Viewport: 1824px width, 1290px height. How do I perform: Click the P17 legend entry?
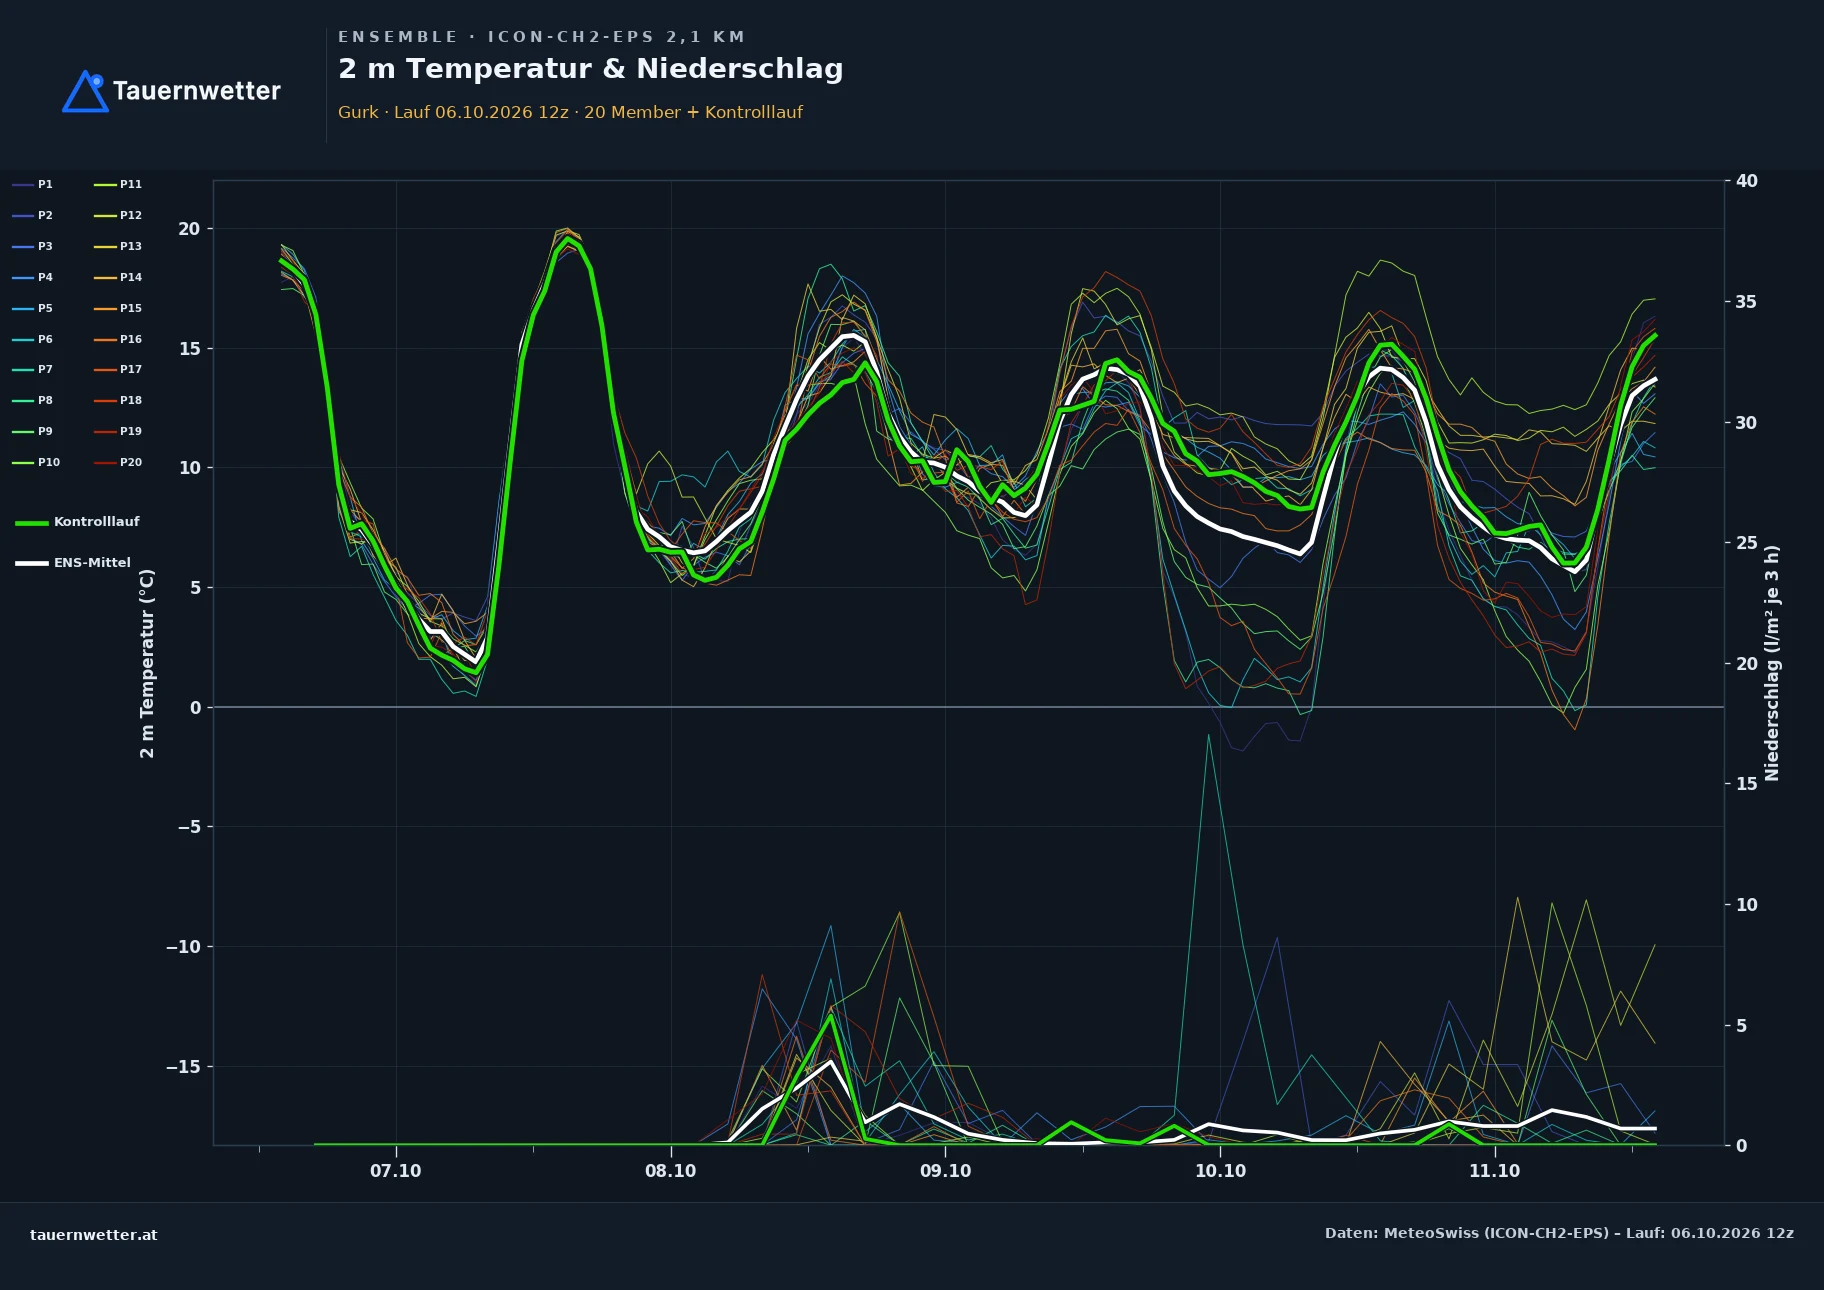coord(118,369)
